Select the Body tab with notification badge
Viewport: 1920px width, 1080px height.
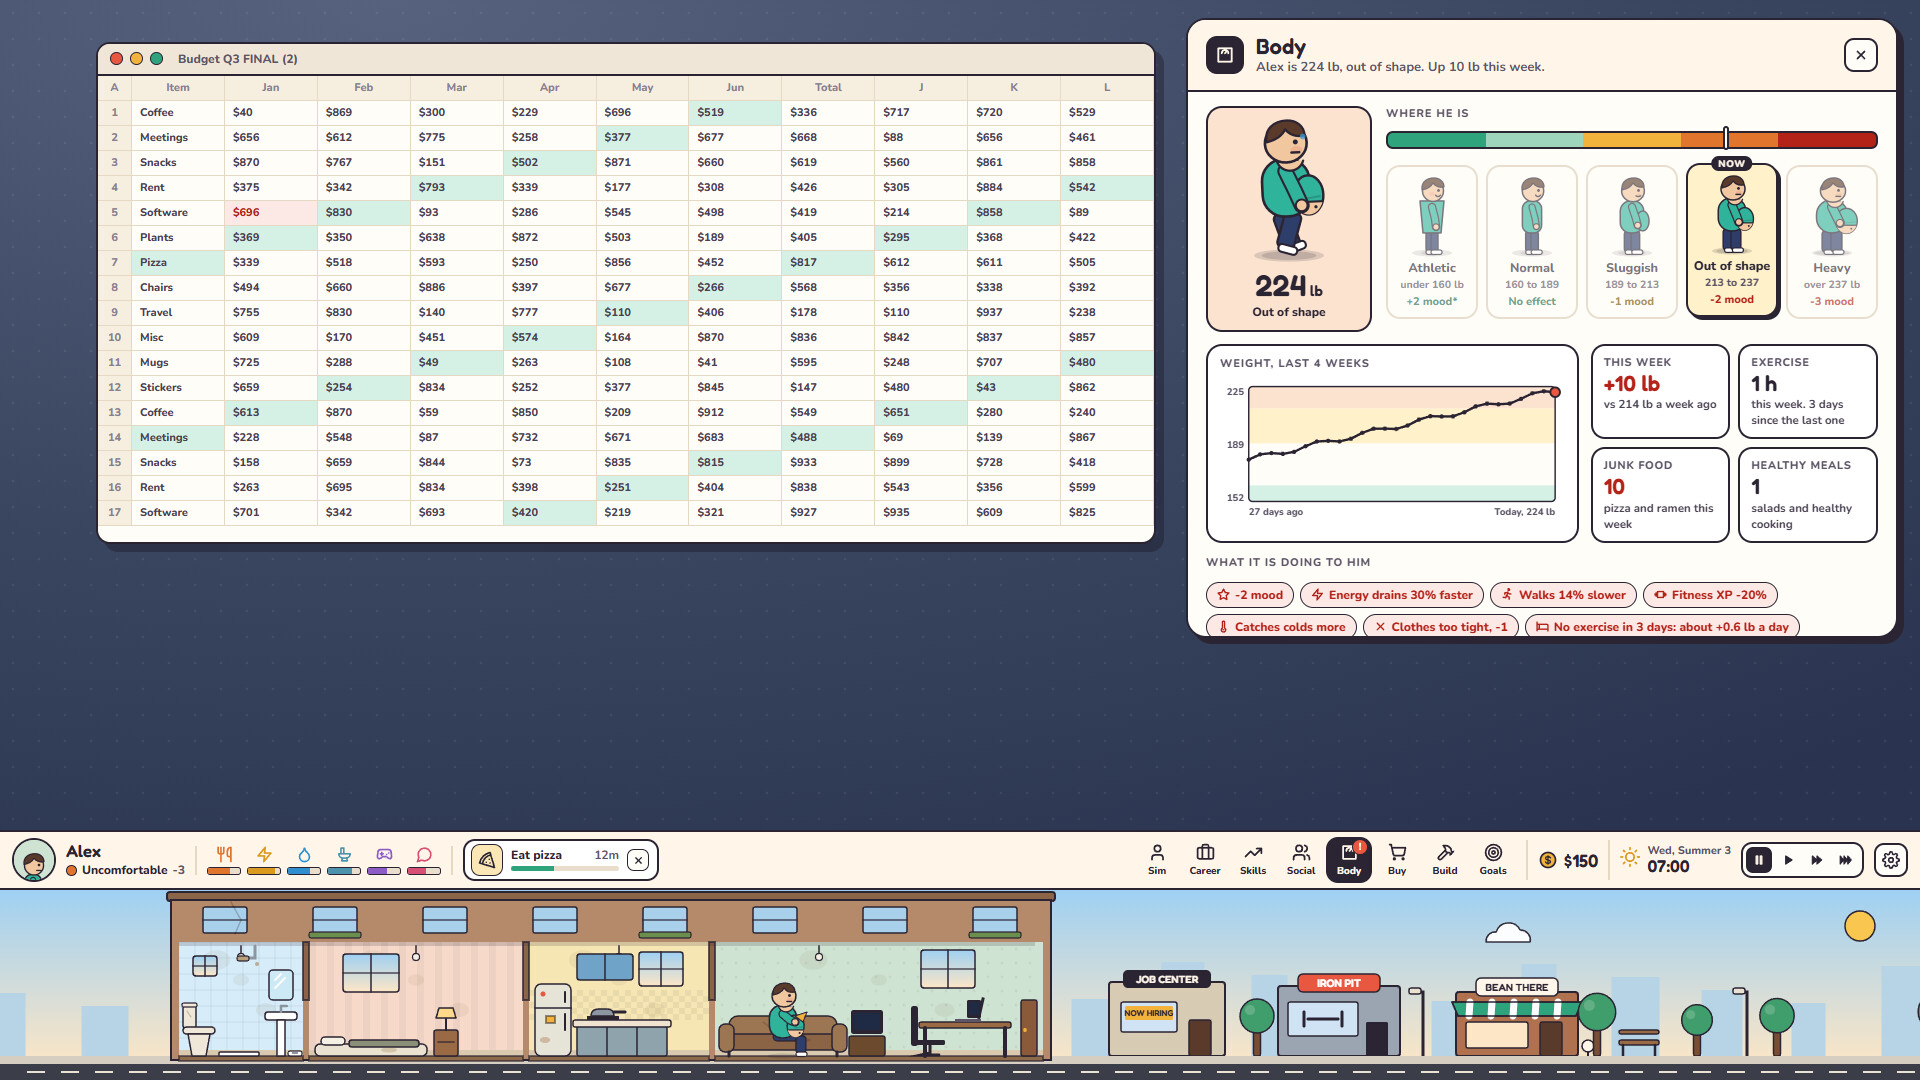[1349, 860]
